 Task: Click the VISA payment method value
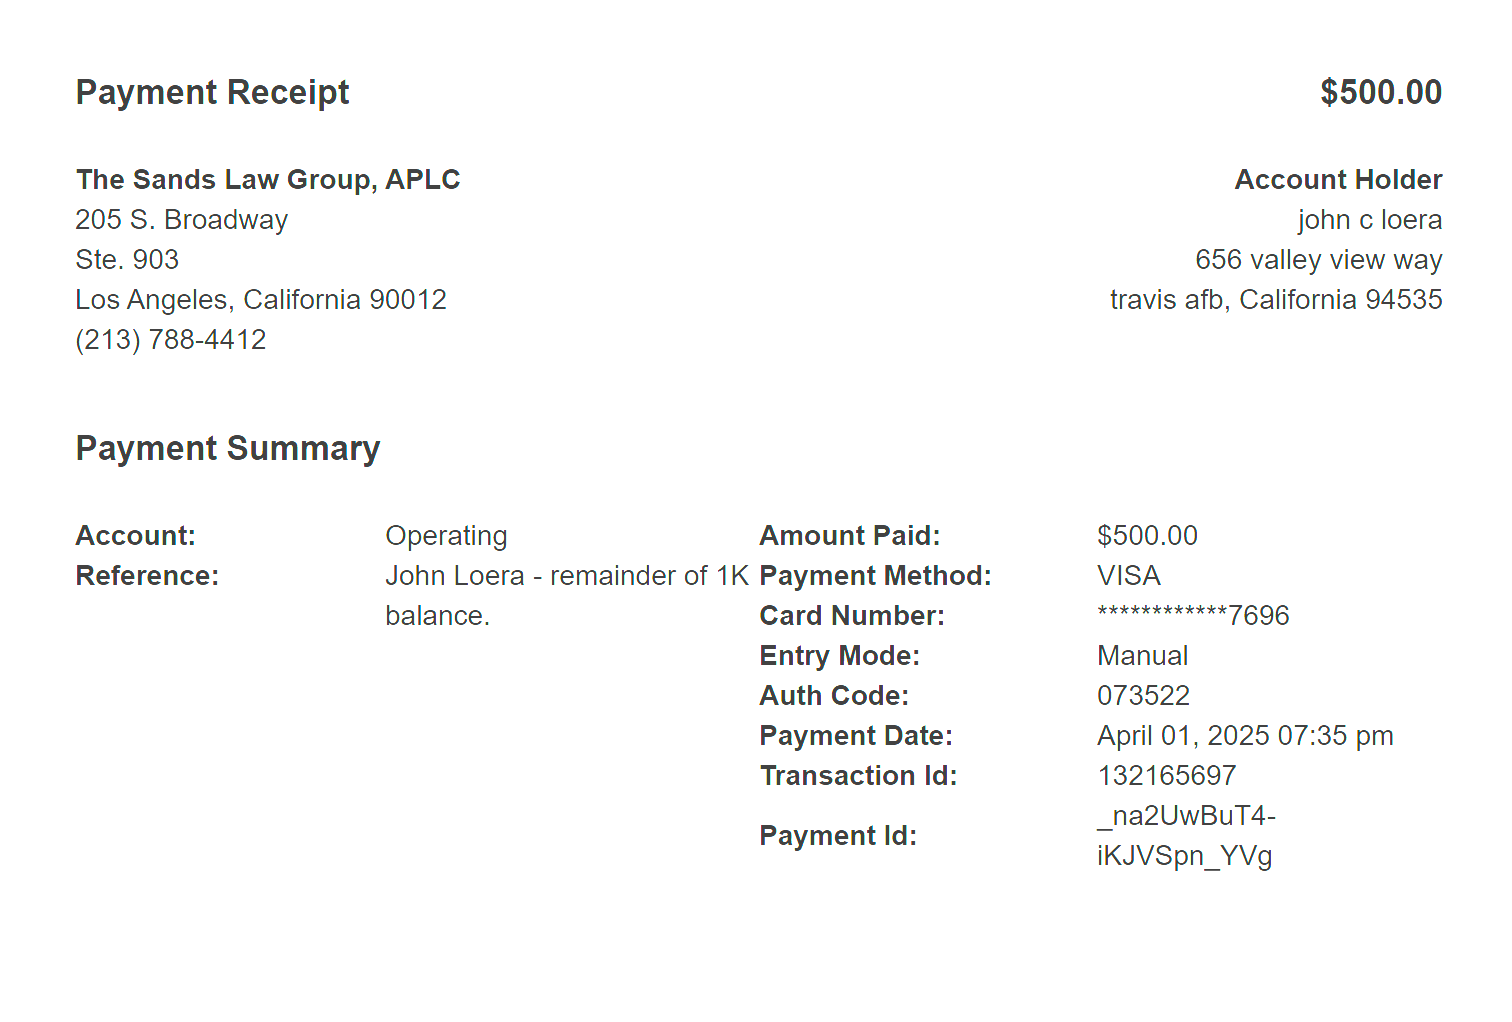1129,575
